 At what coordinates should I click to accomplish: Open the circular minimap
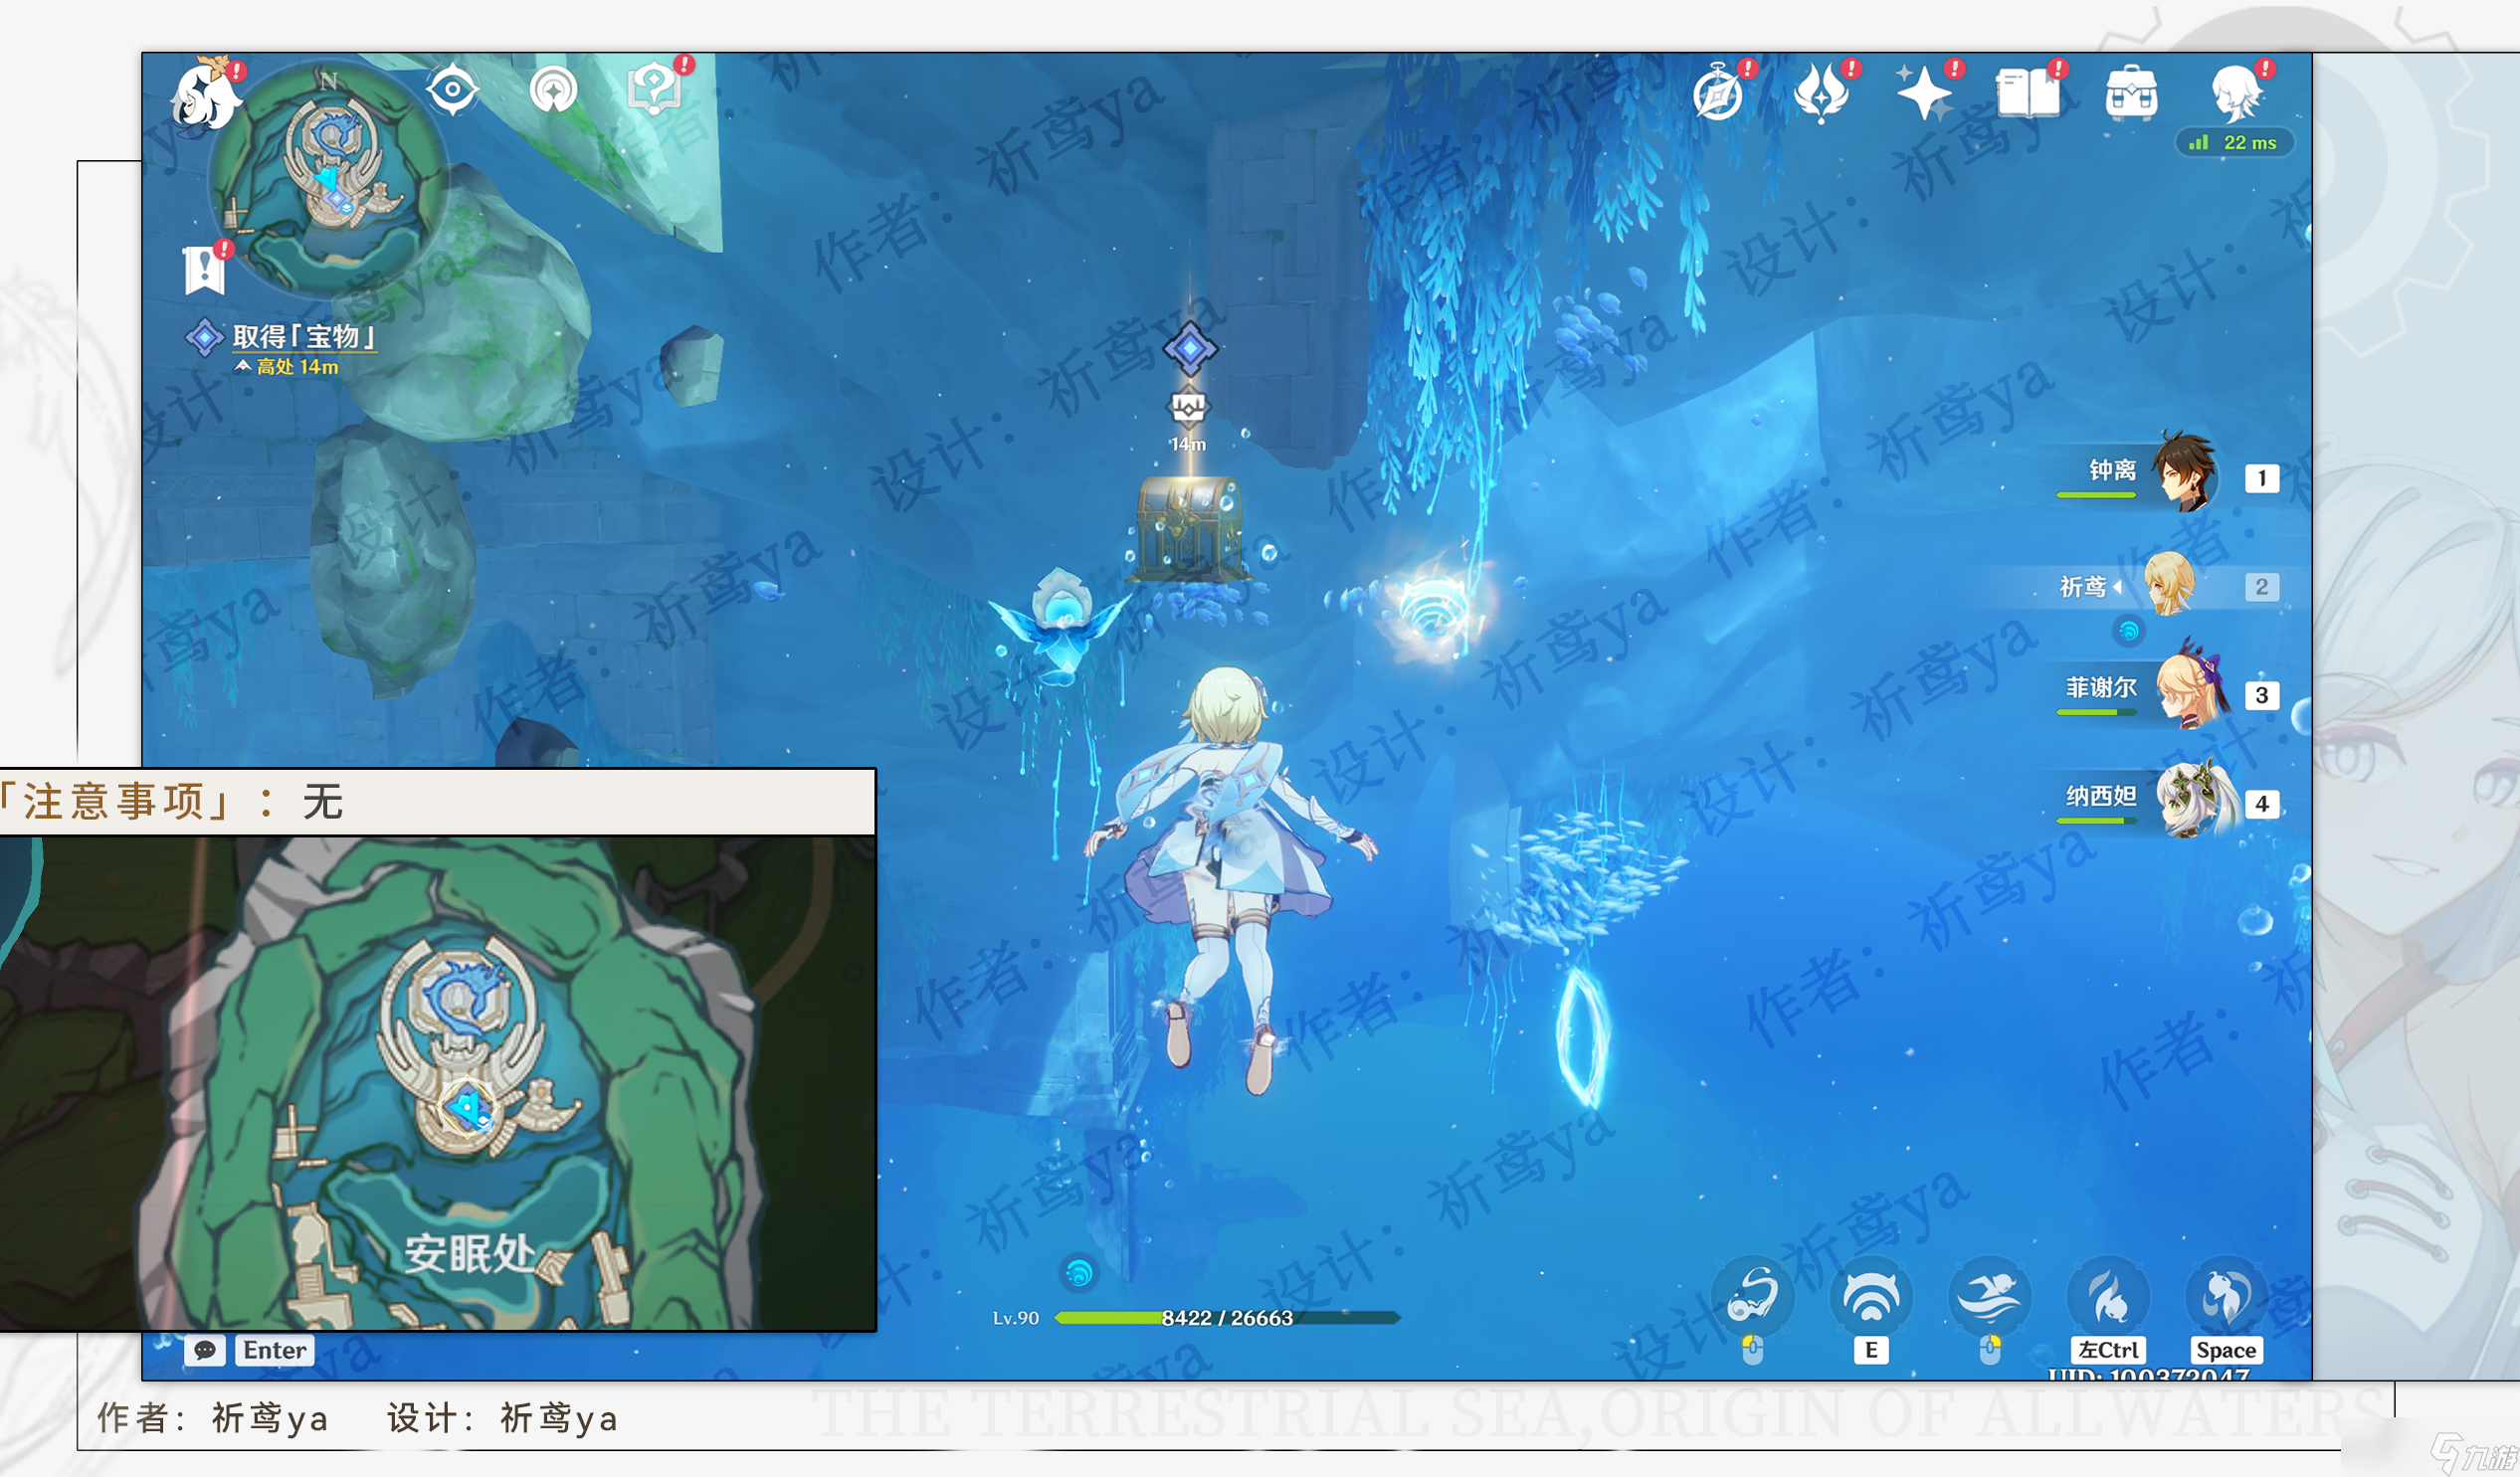point(330,178)
